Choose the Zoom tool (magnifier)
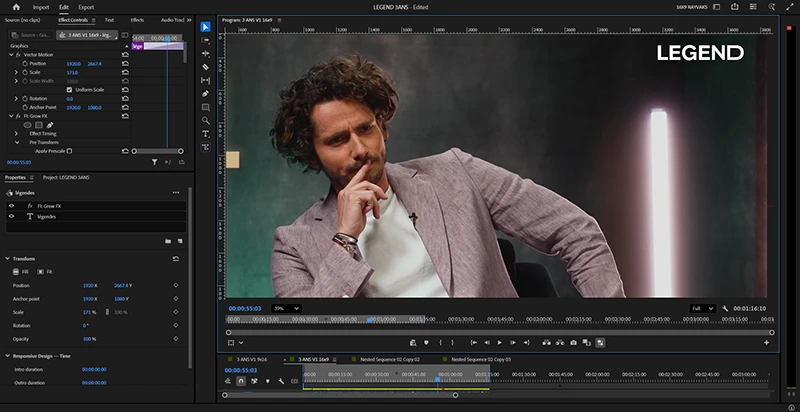This screenshot has height=412, width=800. point(205,121)
